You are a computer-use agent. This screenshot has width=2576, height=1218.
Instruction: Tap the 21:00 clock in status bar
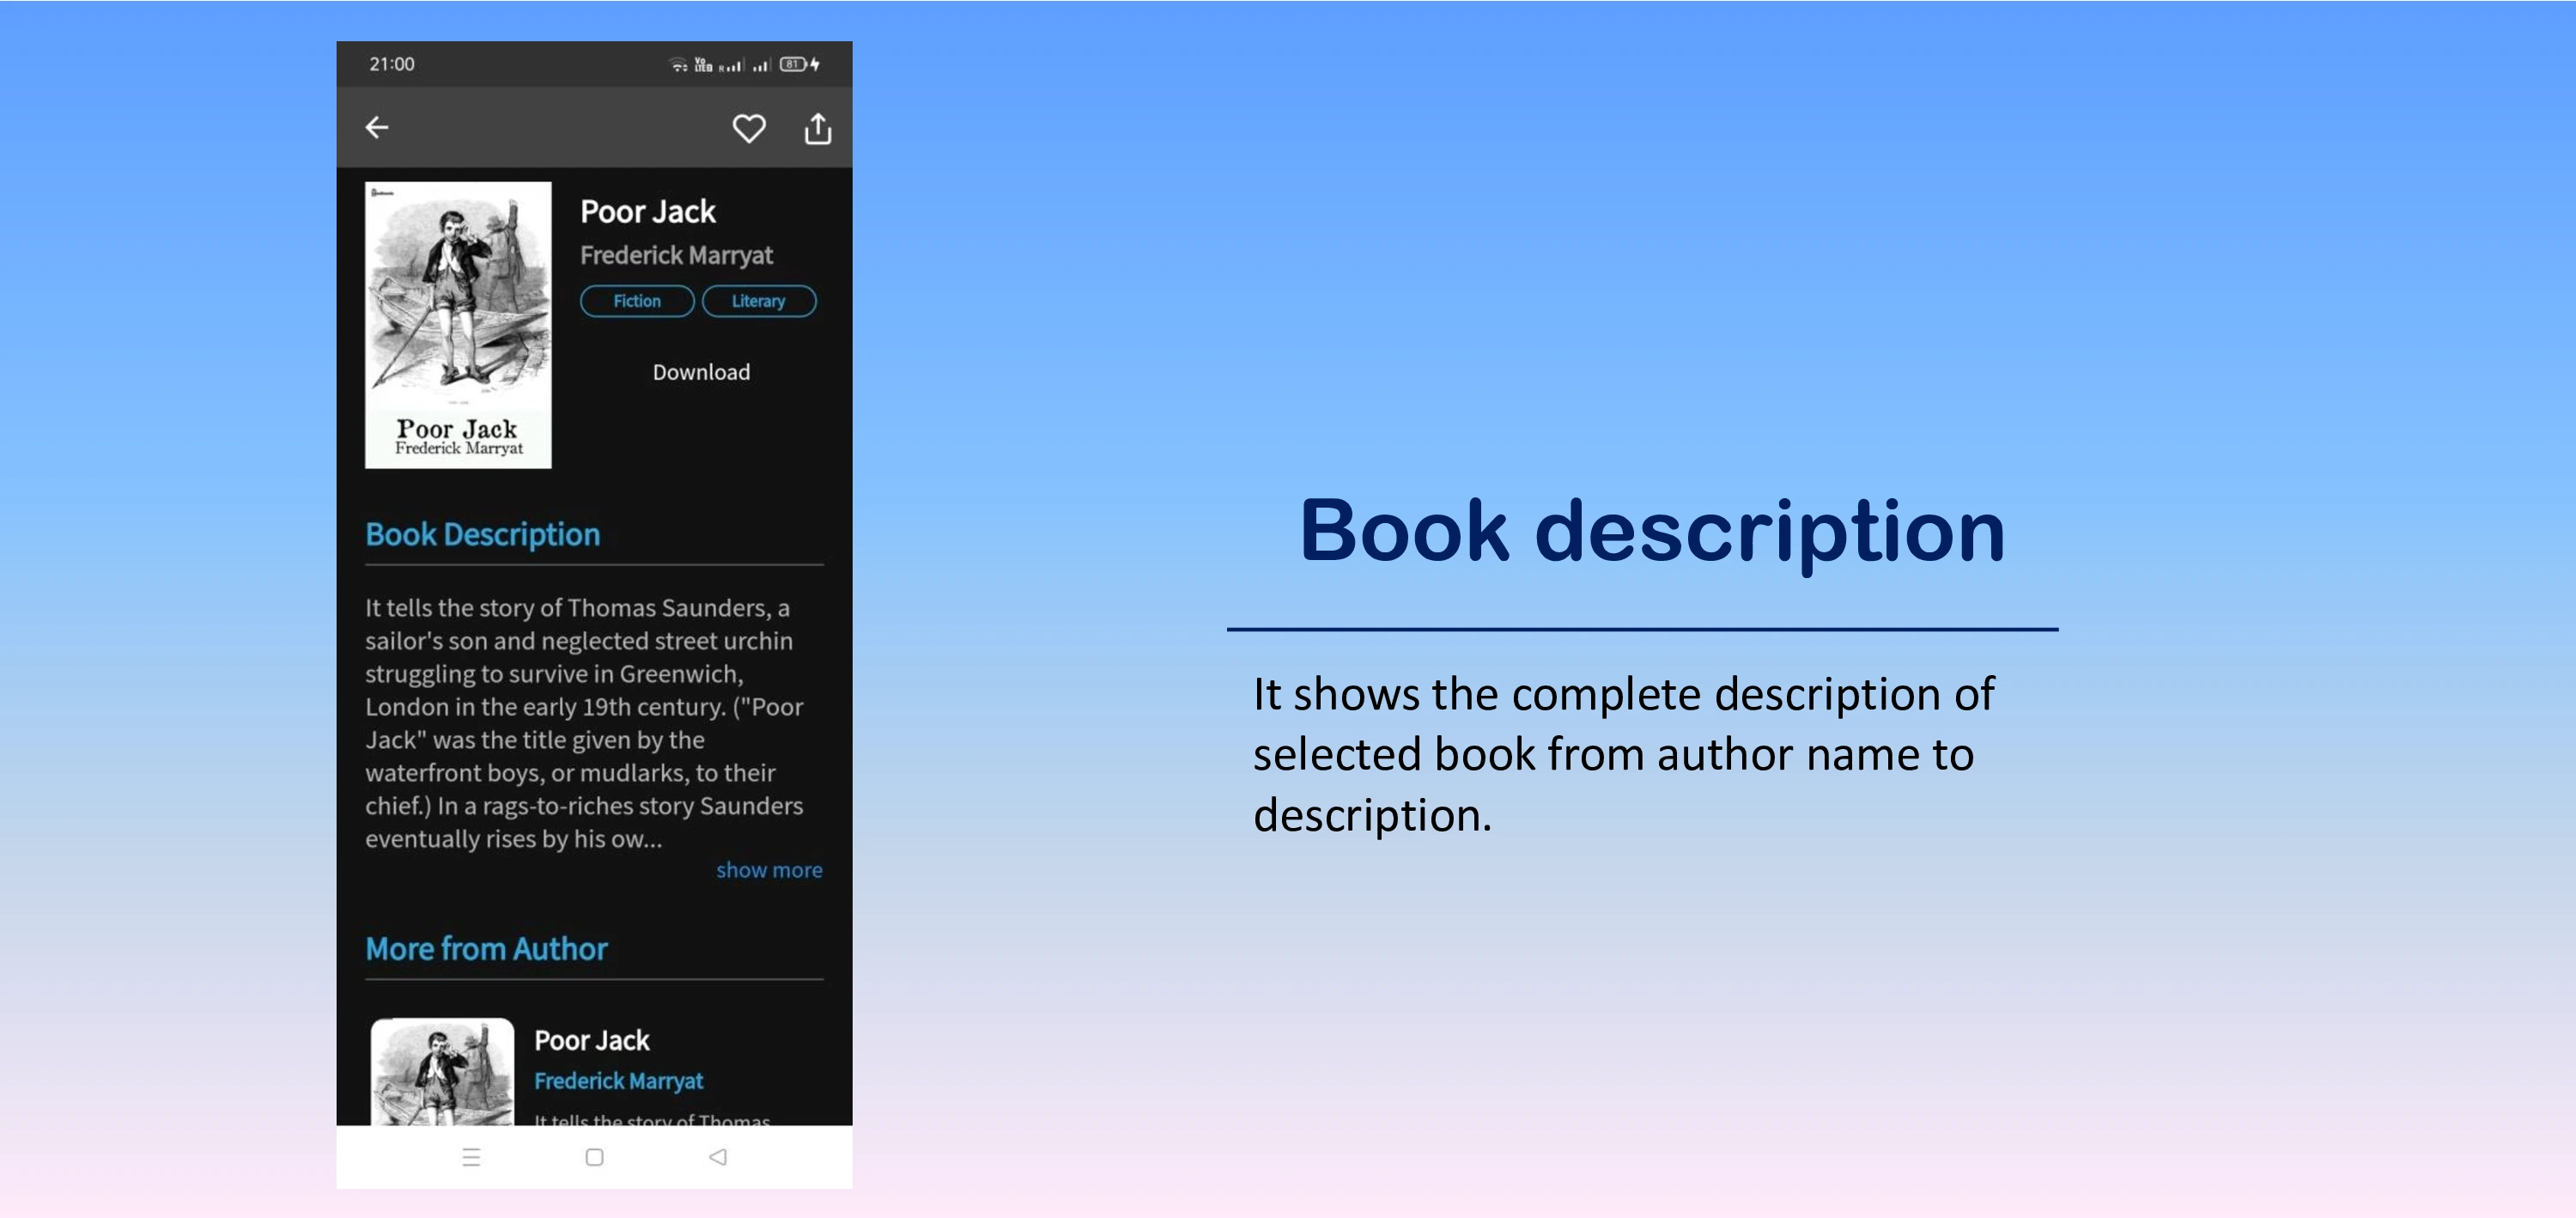(x=391, y=64)
